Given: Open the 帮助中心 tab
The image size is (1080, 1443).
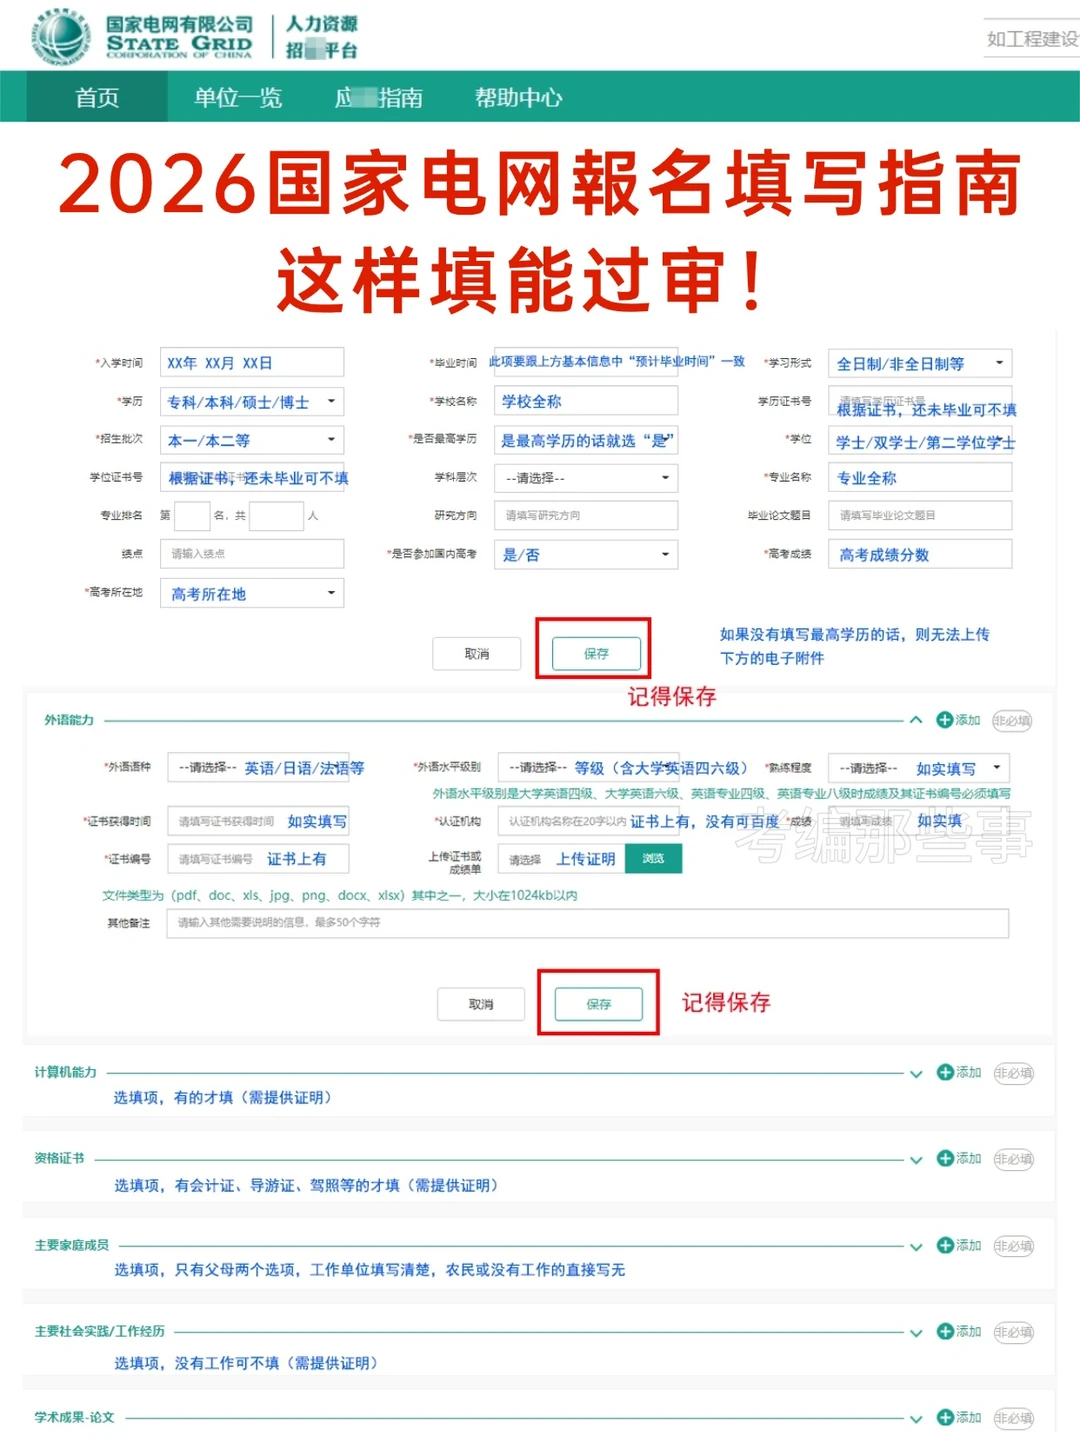Looking at the screenshot, I should coord(518,97).
